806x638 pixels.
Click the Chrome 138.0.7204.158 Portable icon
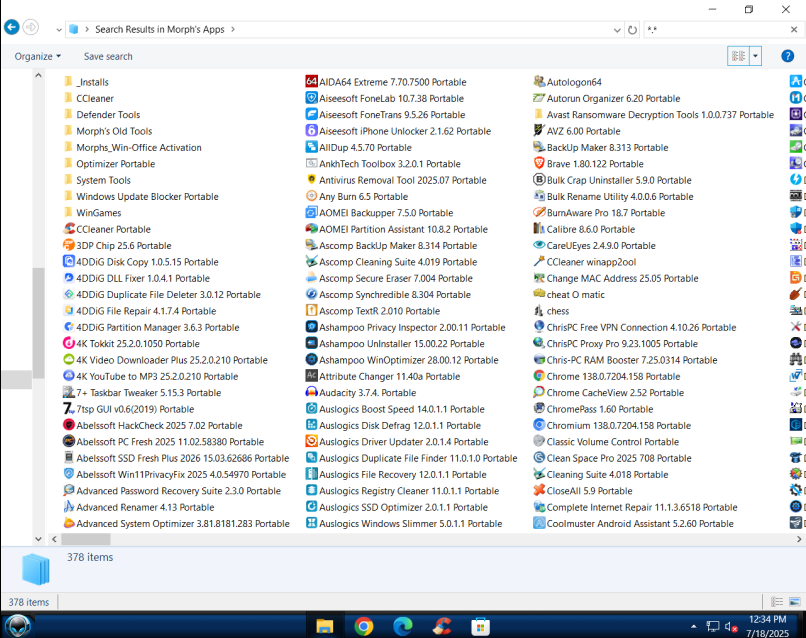click(539, 376)
